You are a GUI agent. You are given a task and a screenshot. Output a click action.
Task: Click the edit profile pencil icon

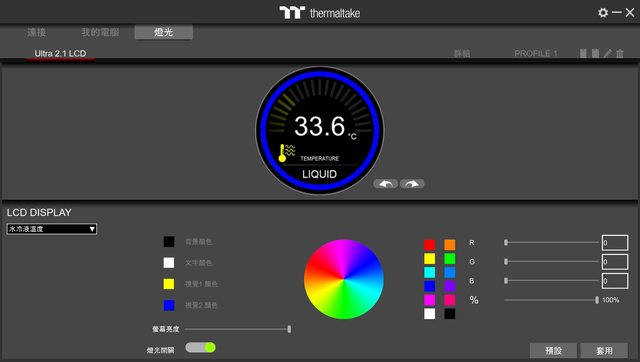608,53
